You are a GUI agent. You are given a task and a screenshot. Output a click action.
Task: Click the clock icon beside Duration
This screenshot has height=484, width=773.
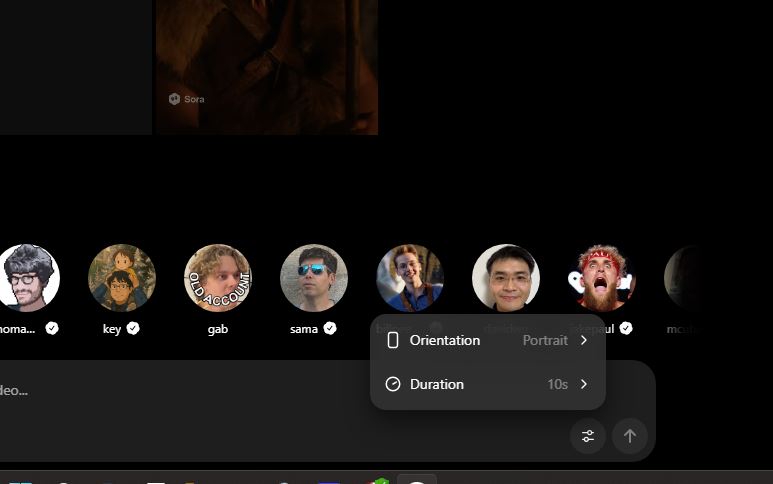click(x=393, y=384)
